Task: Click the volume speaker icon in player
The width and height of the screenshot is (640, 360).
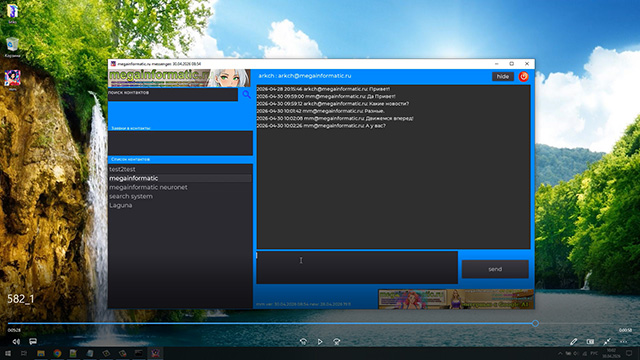Action: [16, 342]
